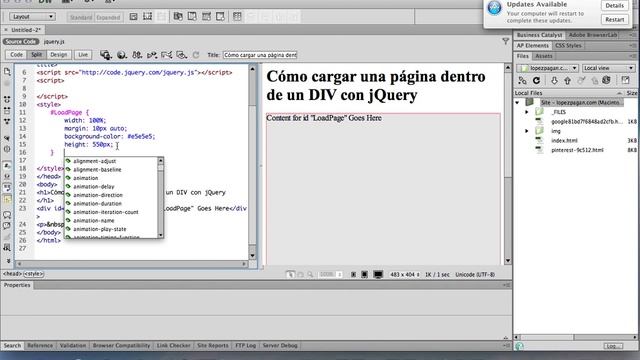
Task: Click the Visual Aids icon
Action: click(x=181, y=55)
